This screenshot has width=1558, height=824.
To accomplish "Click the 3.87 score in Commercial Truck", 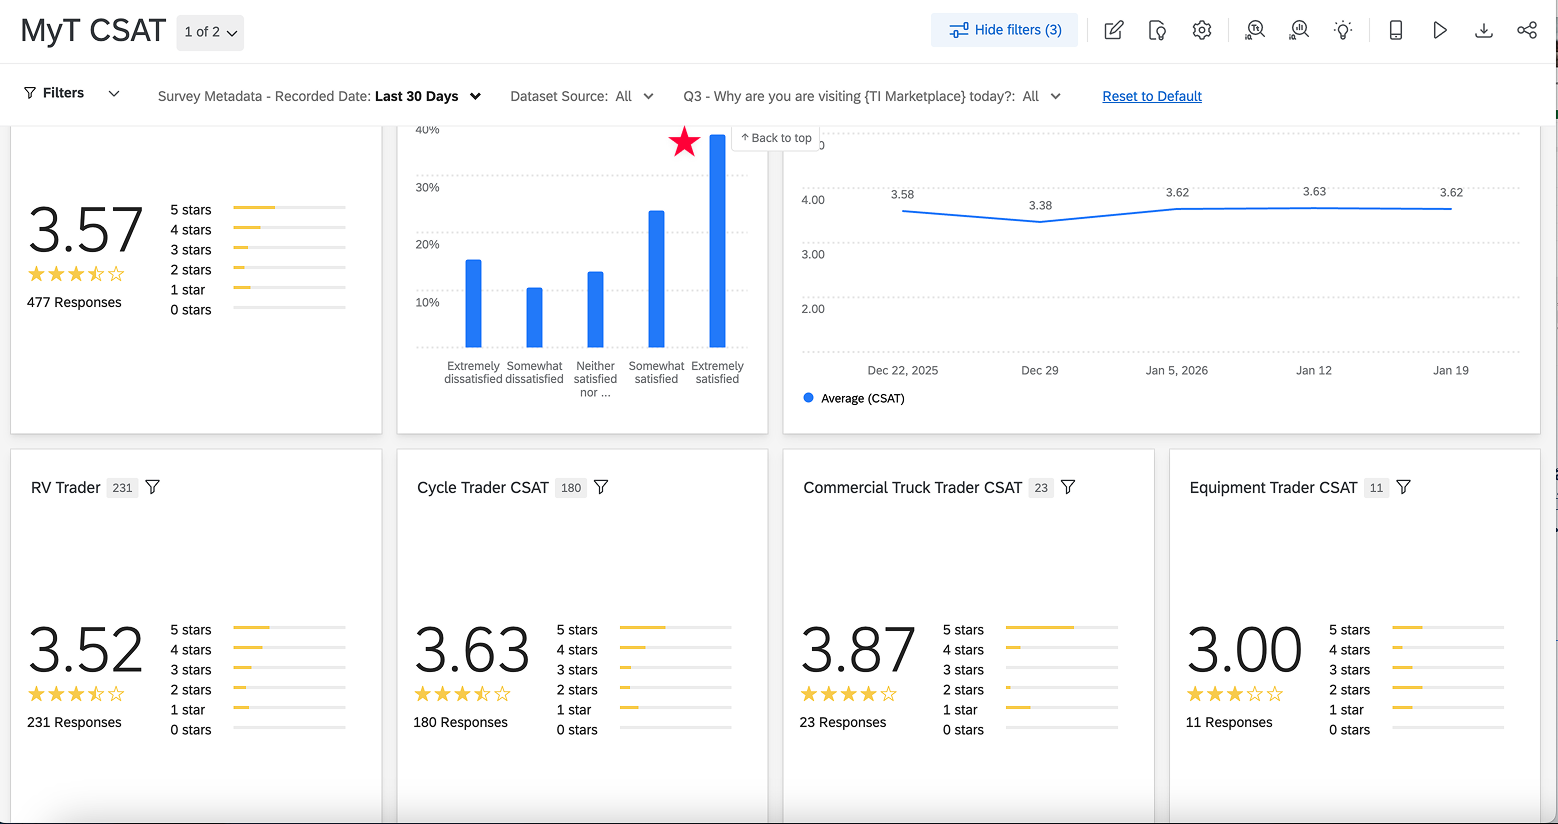I will pyautogui.click(x=858, y=651).
